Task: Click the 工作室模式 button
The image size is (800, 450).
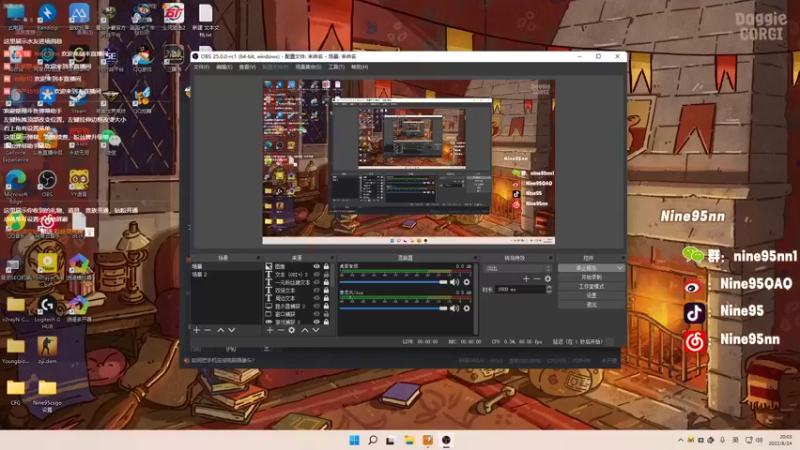Action: tap(591, 286)
